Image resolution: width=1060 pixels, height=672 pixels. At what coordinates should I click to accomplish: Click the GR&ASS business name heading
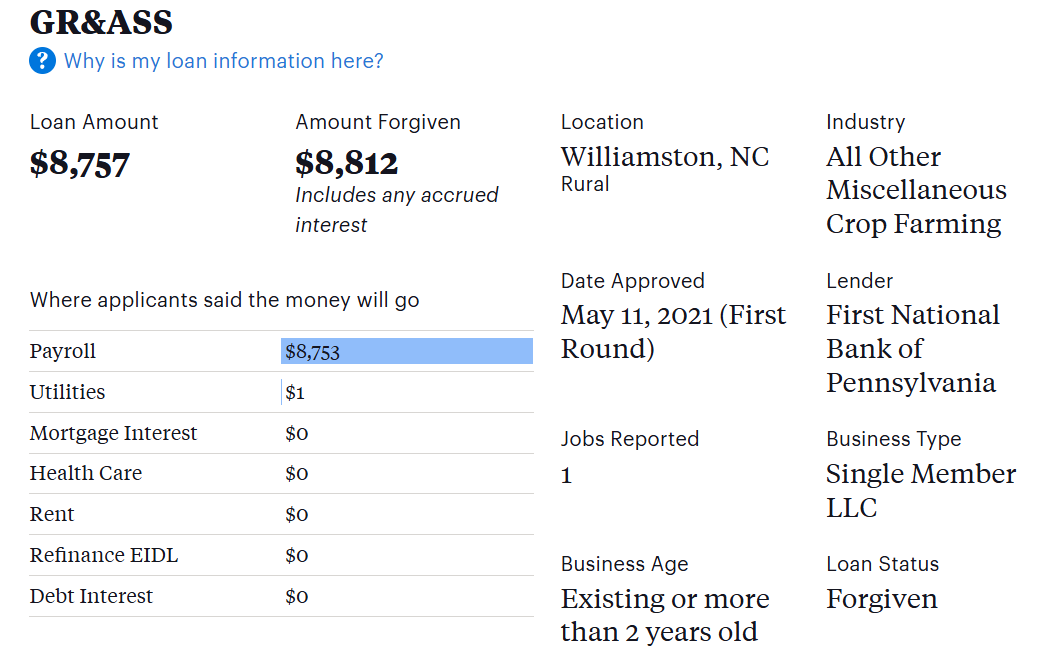click(101, 23)
